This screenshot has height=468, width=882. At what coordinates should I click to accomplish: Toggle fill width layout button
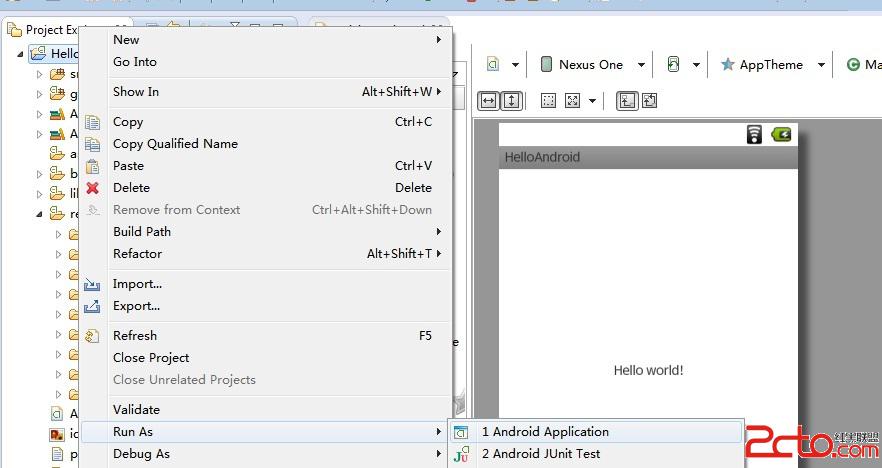click(x=489, y=101)
